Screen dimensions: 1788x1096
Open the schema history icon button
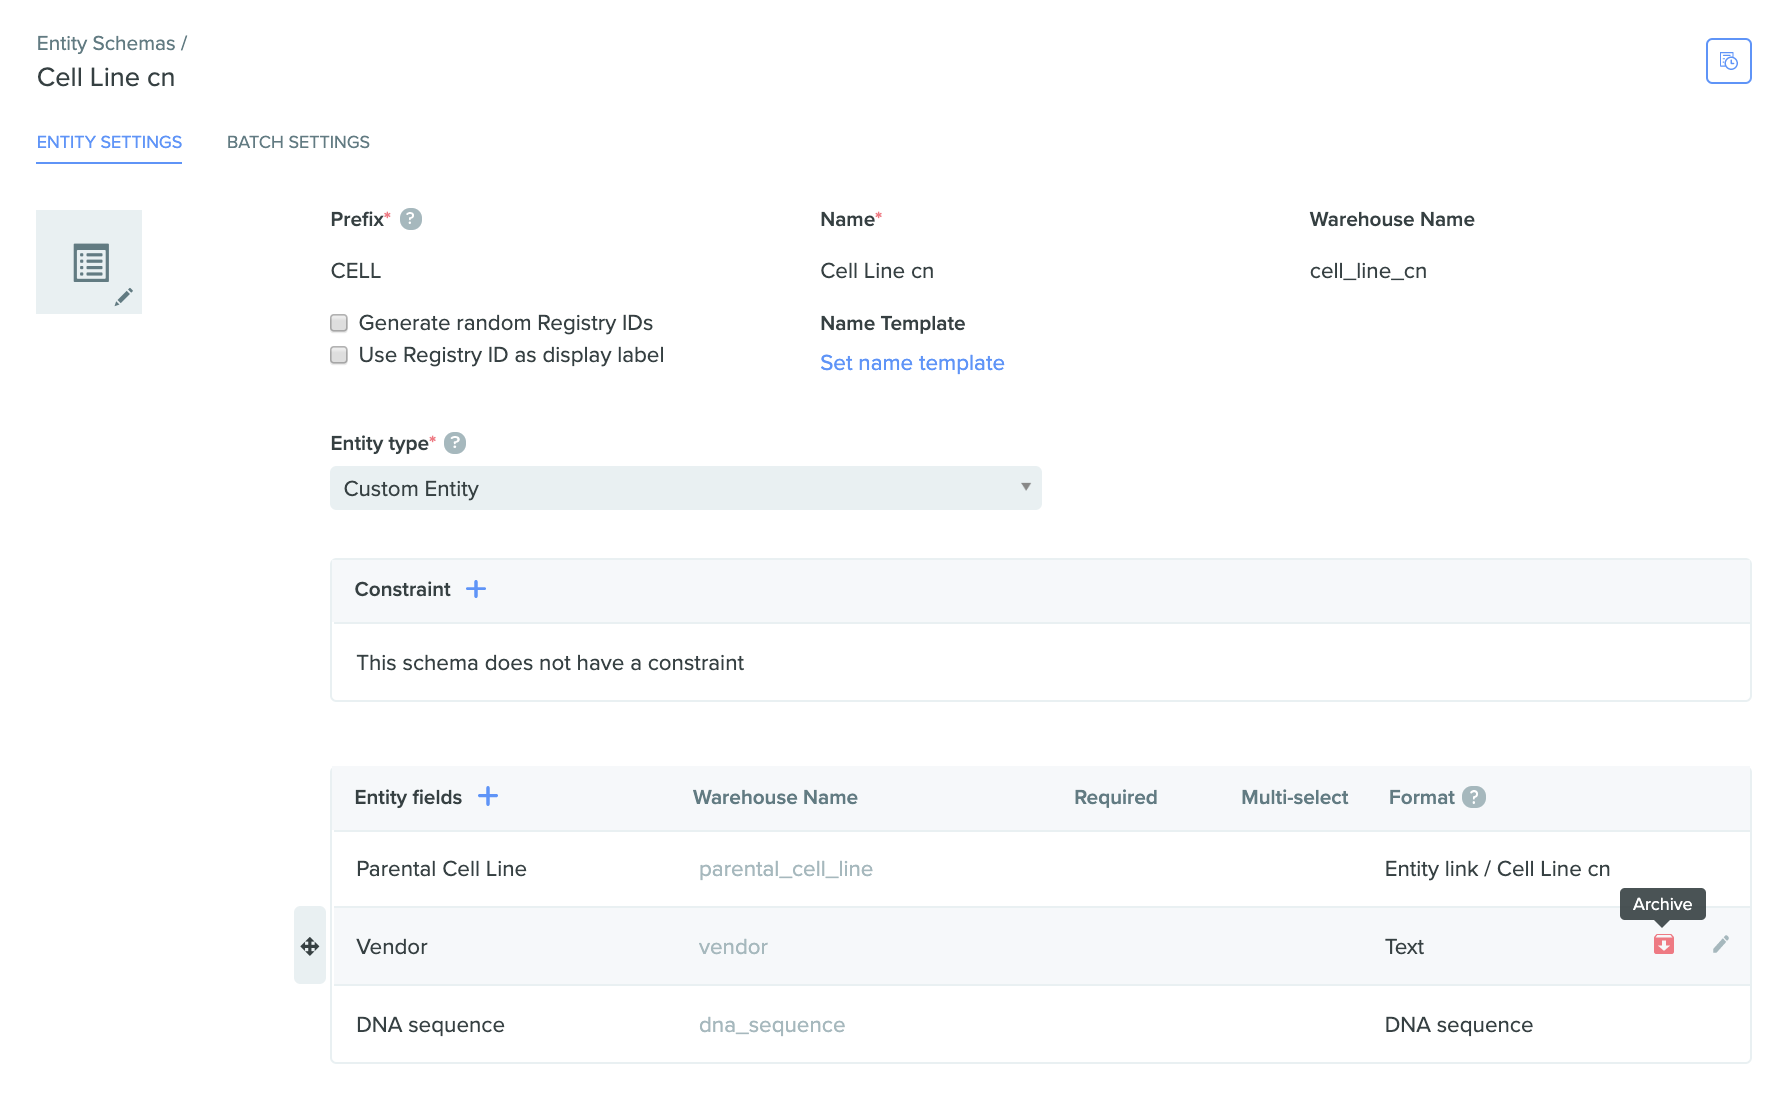point(1728,61)
